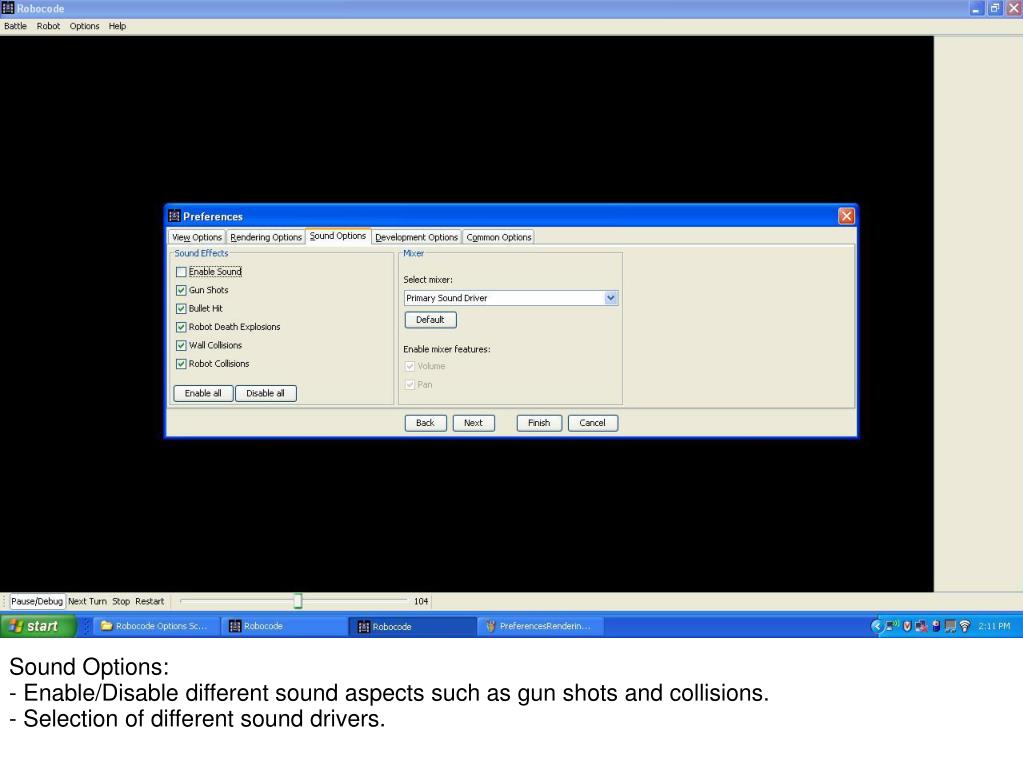
Task: Switch to the active Robocode taskbar window
Action: tap(412, 626)
